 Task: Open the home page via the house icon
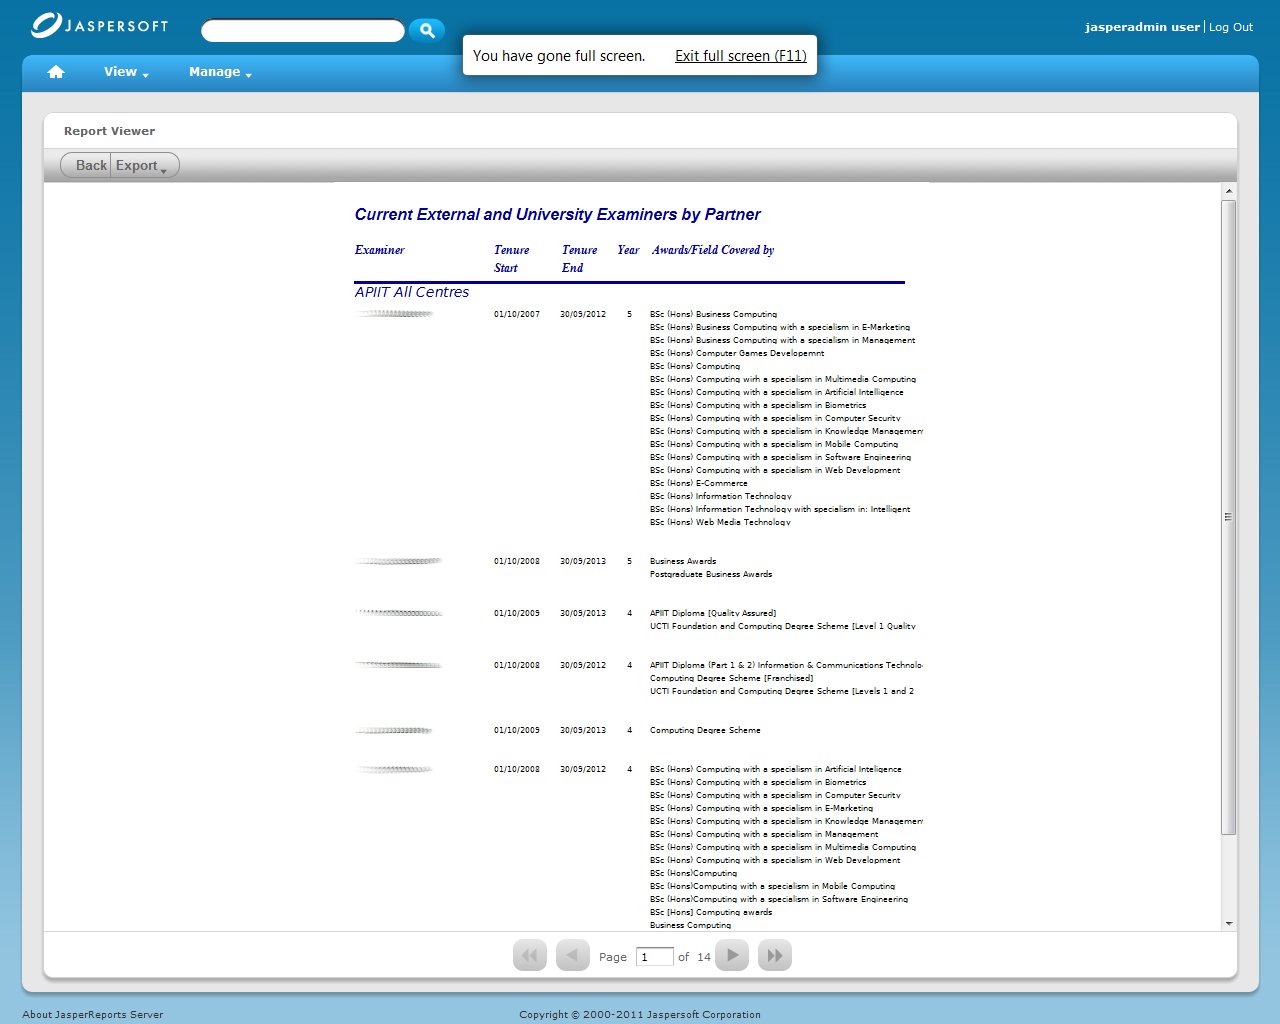55,71
